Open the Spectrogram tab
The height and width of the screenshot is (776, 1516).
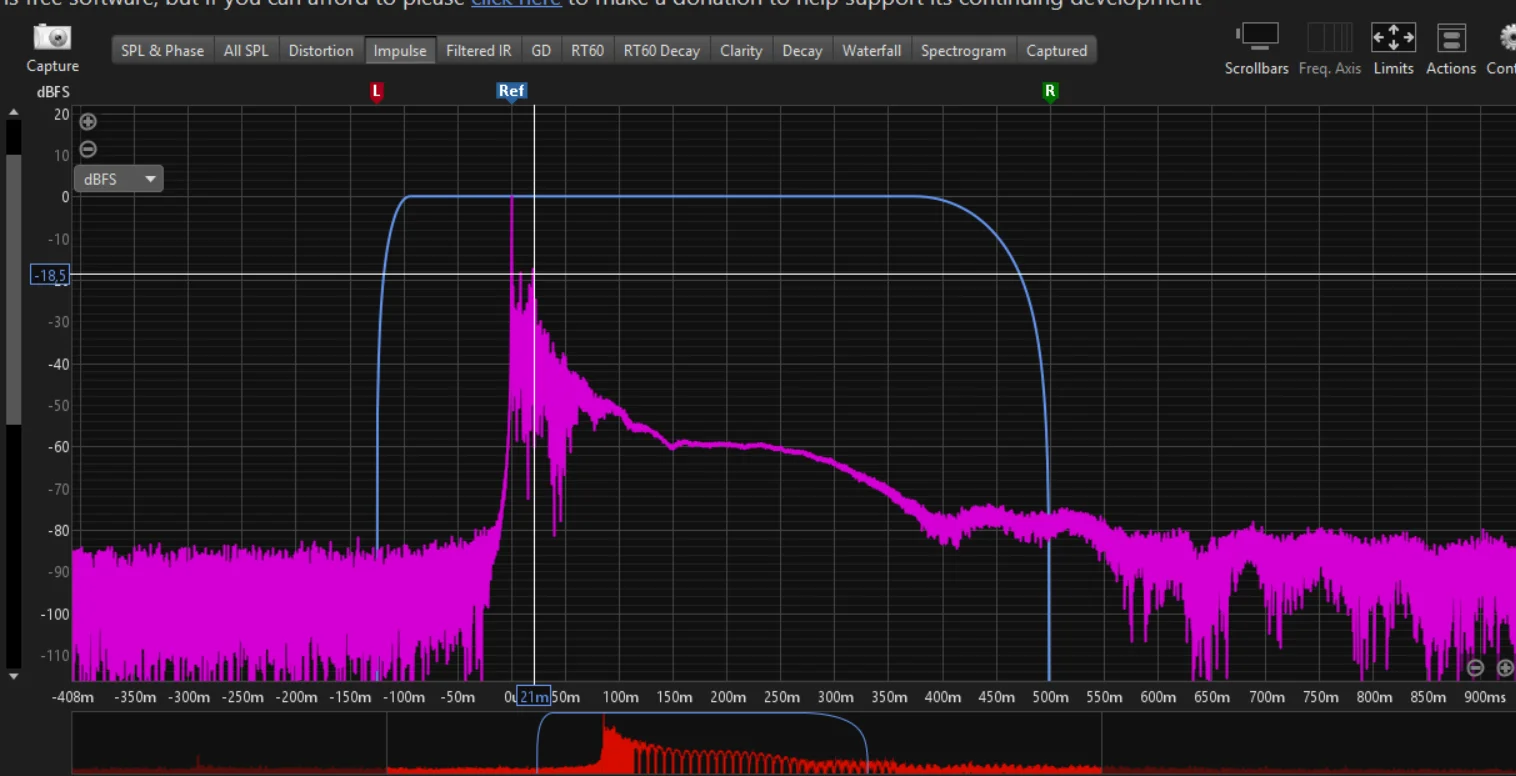963,50
